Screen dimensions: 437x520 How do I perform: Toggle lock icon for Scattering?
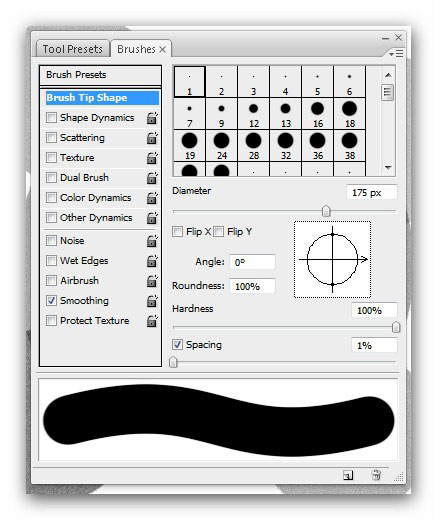pyautogui.click(x=152, y=138)
